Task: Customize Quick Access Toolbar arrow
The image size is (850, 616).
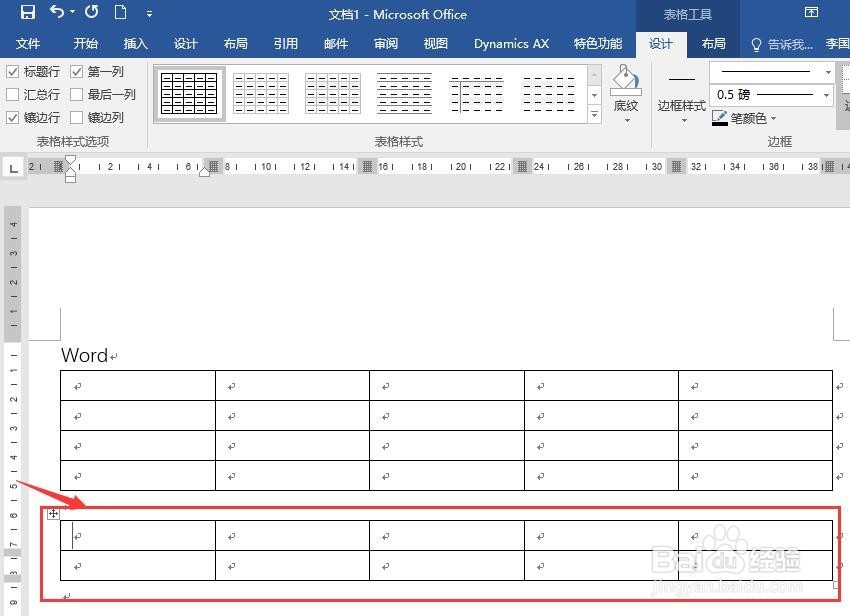Action: click(149, 14)
